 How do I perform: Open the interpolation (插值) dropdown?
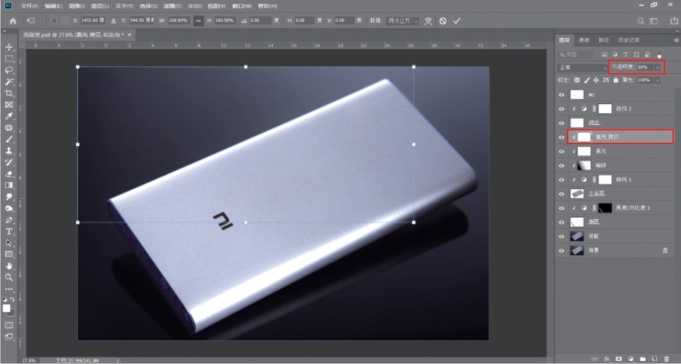coord(403,21)
